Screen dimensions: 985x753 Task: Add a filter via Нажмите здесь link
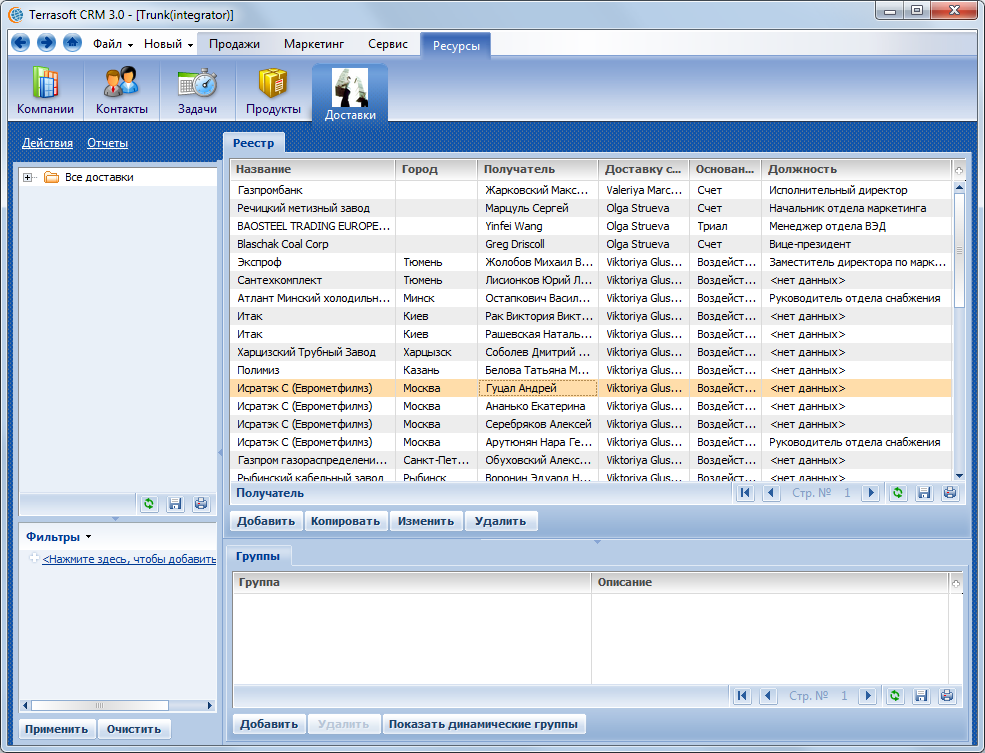coord(129,559)
